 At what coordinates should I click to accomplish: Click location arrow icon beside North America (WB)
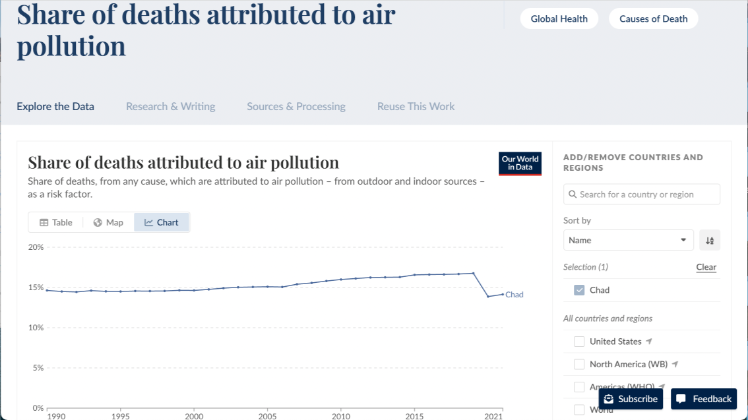(675, 364)
